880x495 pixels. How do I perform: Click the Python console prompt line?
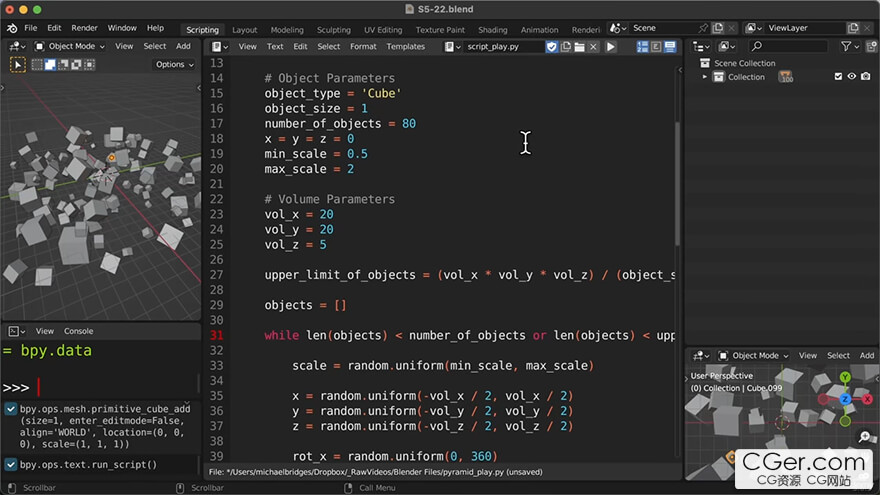tap(100, 388)
